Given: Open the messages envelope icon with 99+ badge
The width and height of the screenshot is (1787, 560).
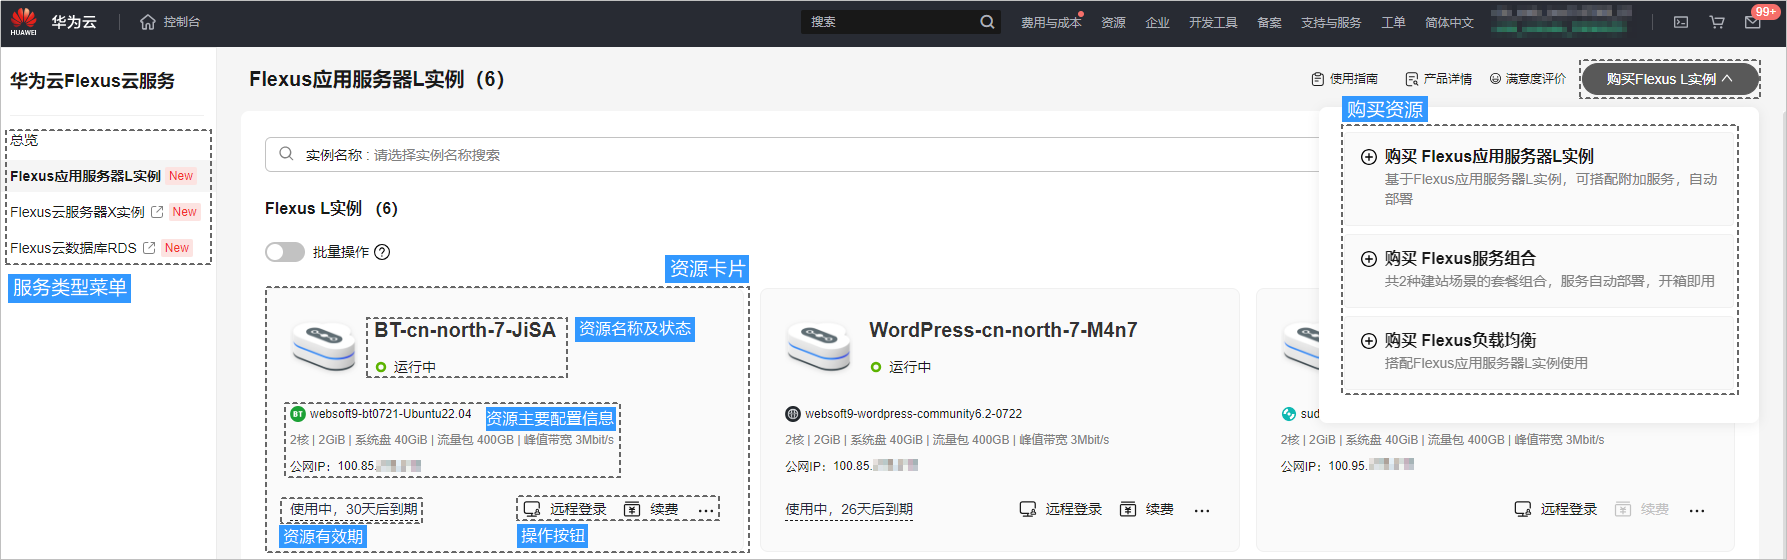Looking at the screenshot, I should pyautogui.click(x=1753, y=22).
